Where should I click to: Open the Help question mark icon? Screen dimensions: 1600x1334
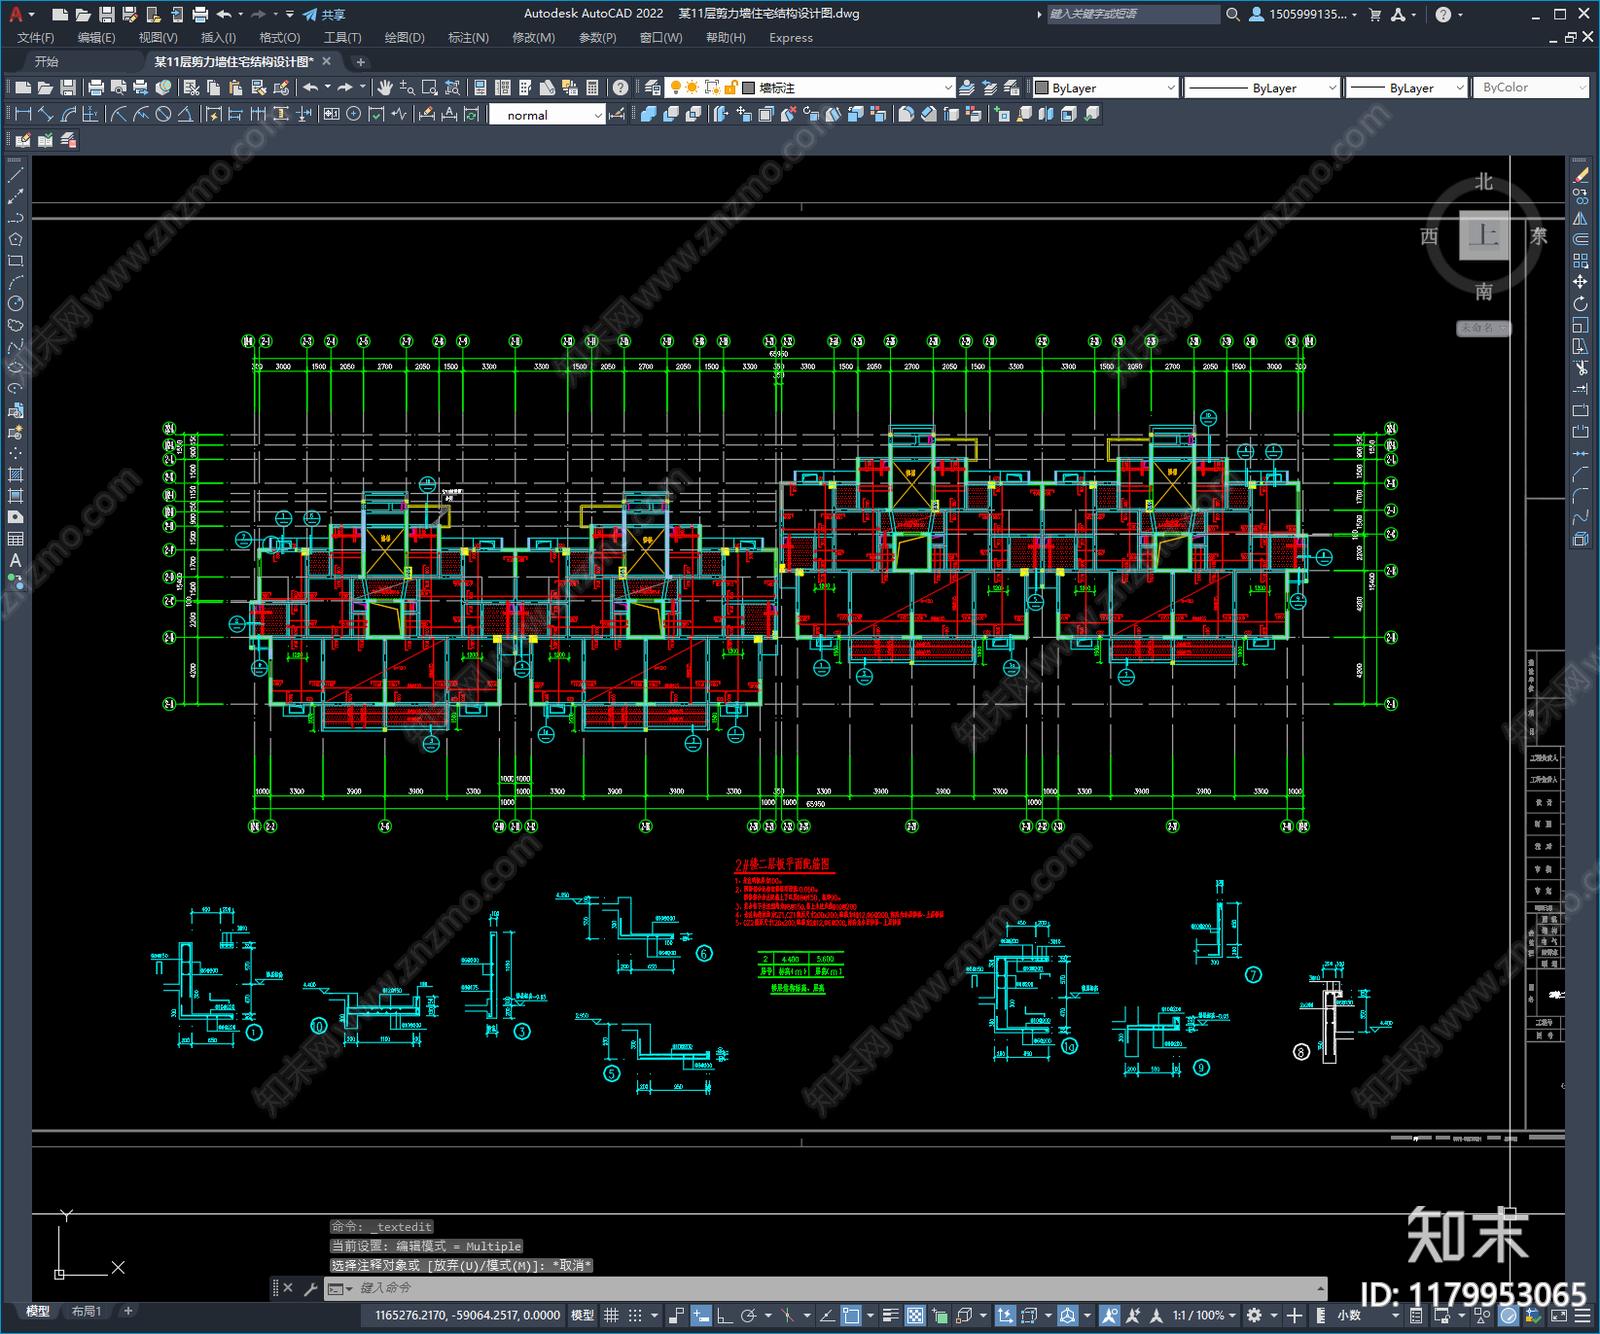621,88
